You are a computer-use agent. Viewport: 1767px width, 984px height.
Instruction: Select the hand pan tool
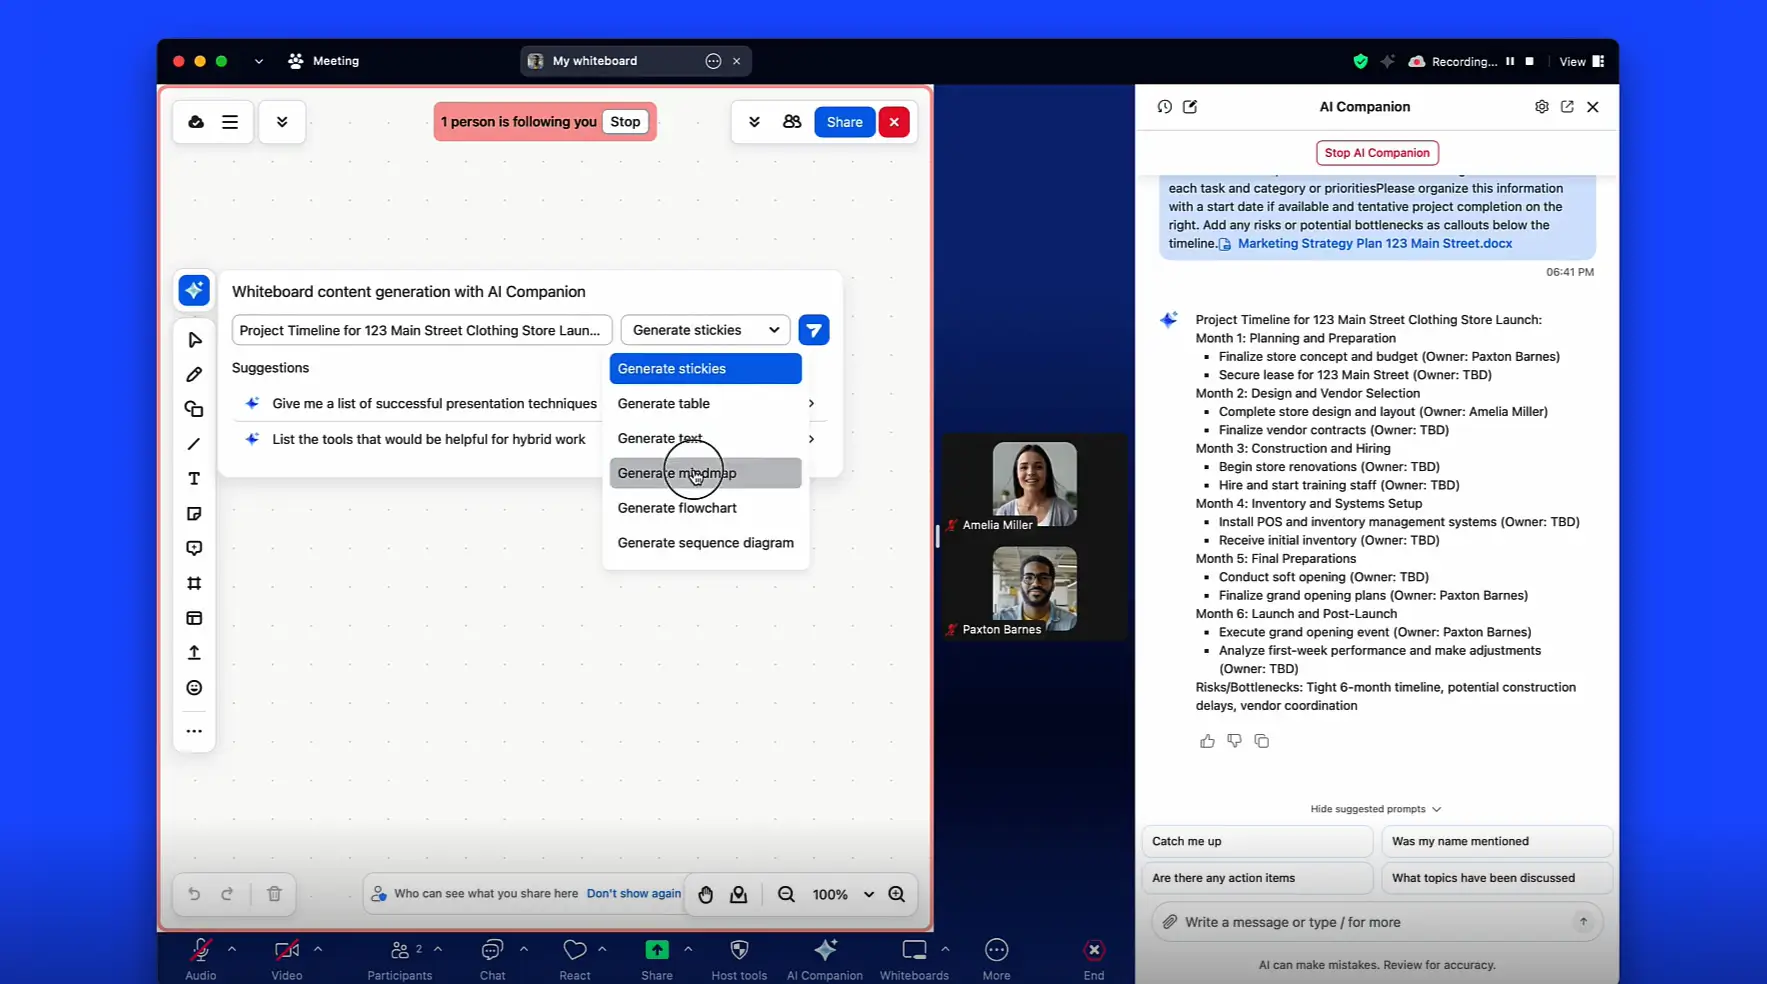click(x=706, y=894)
